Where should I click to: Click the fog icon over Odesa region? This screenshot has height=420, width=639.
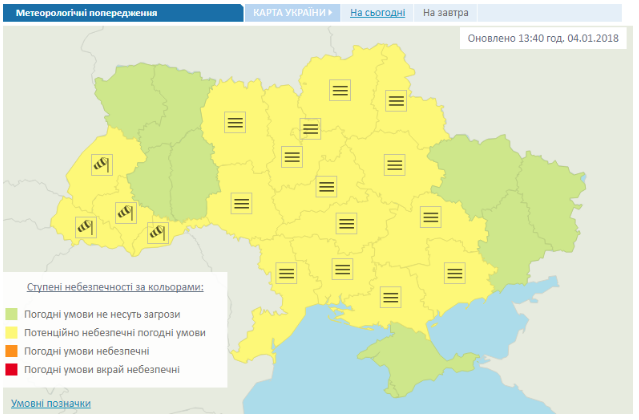[x=287, y=271]
